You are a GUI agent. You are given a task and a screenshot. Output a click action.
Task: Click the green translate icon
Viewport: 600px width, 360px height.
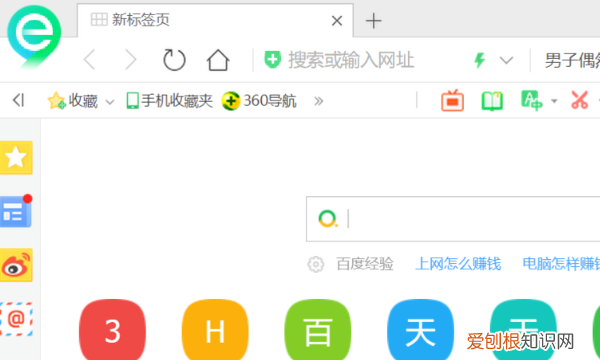click(x=532, y=101)
